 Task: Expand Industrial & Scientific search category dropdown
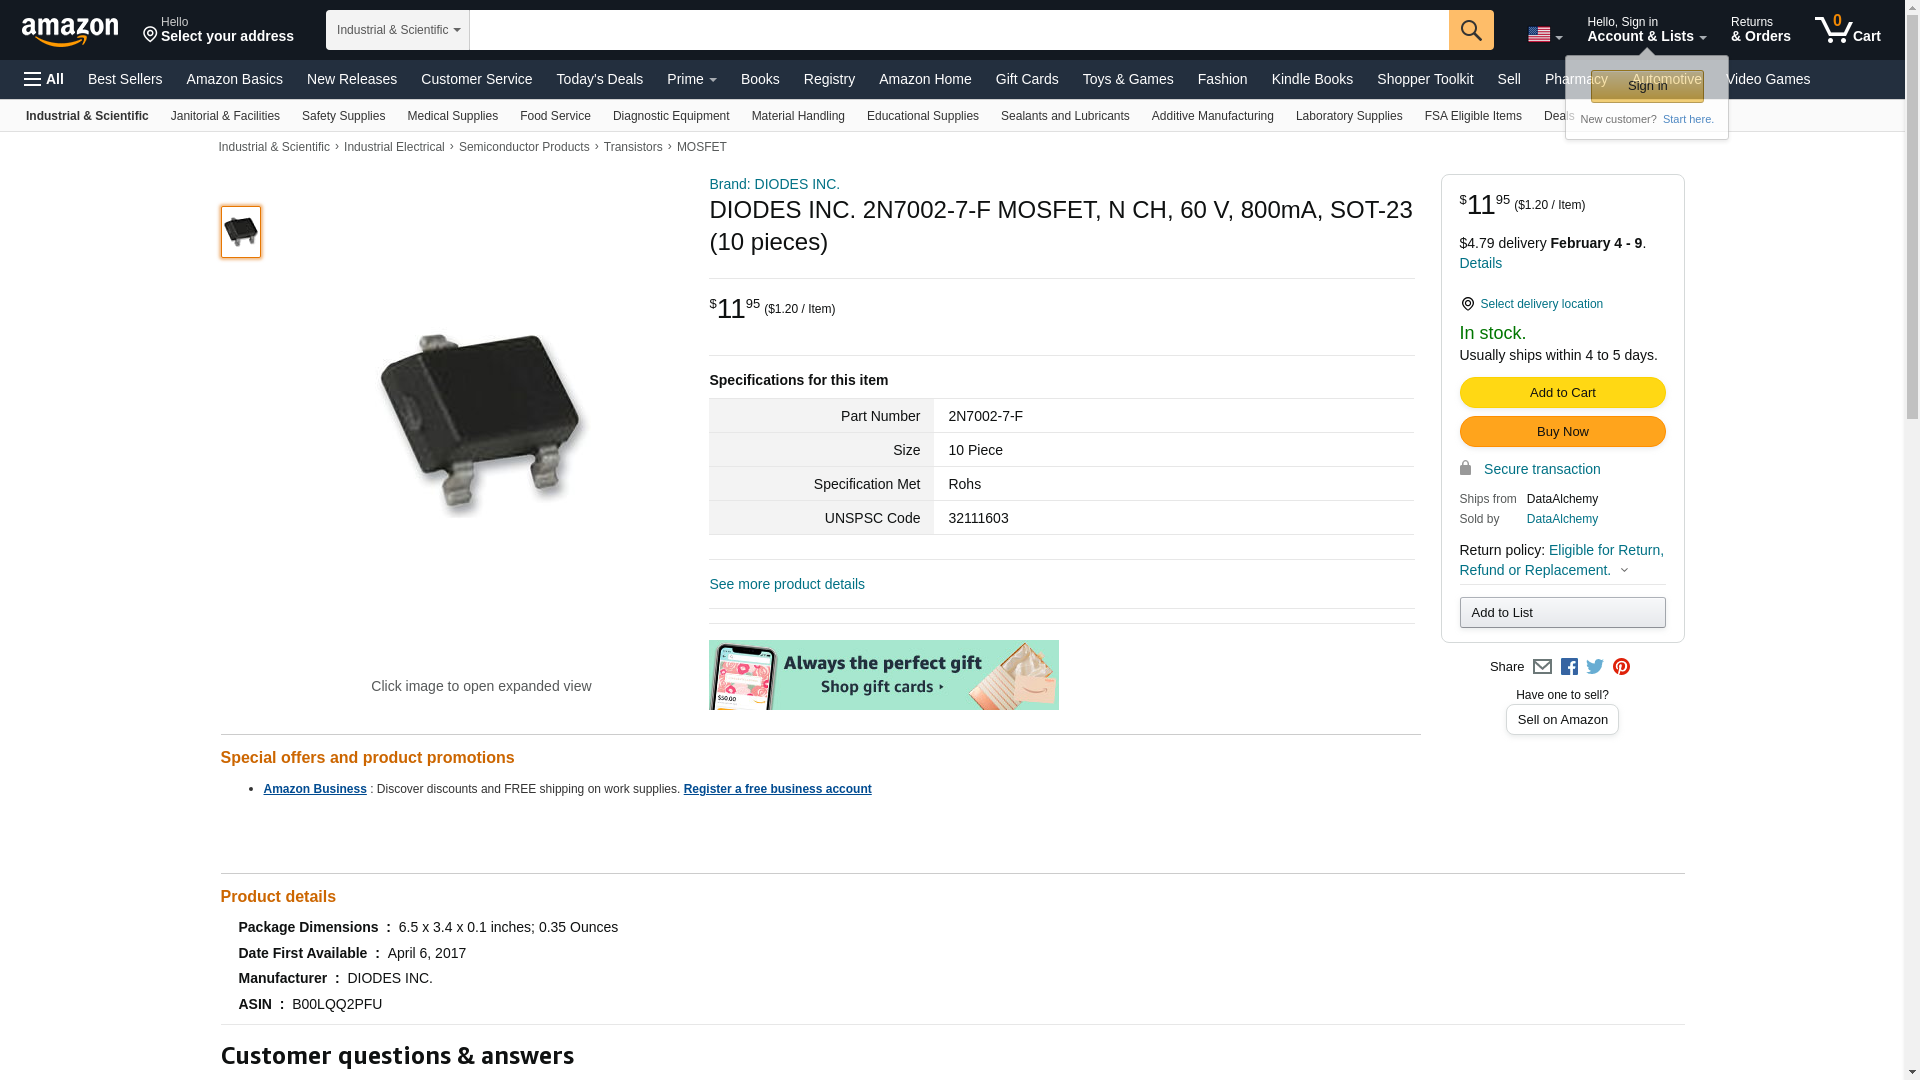click(398, 30)
